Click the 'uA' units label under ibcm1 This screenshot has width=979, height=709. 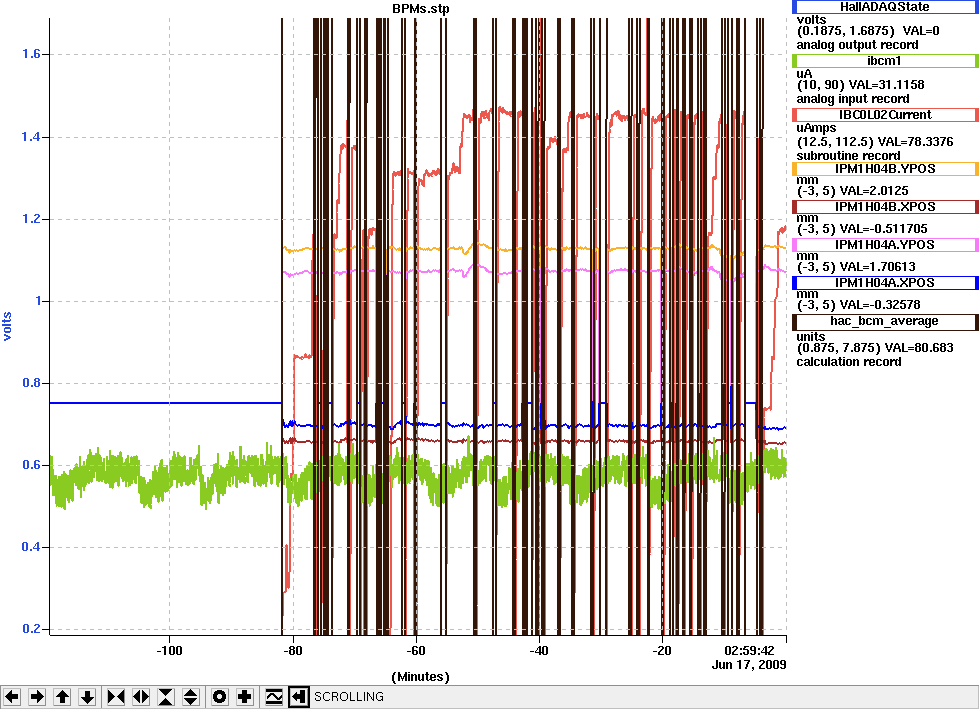804,73
